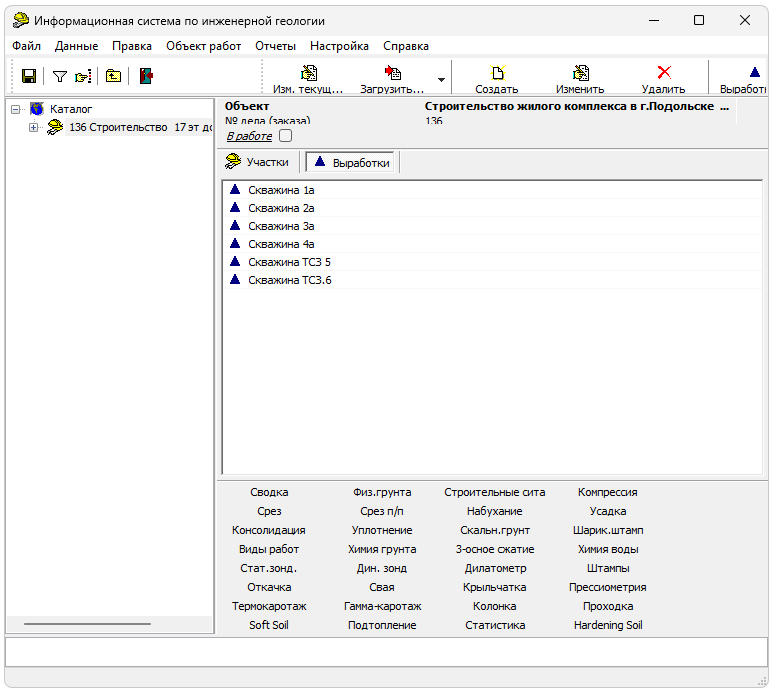
Task: Open the Hardening Soil data section
Action: click(608, 625)
